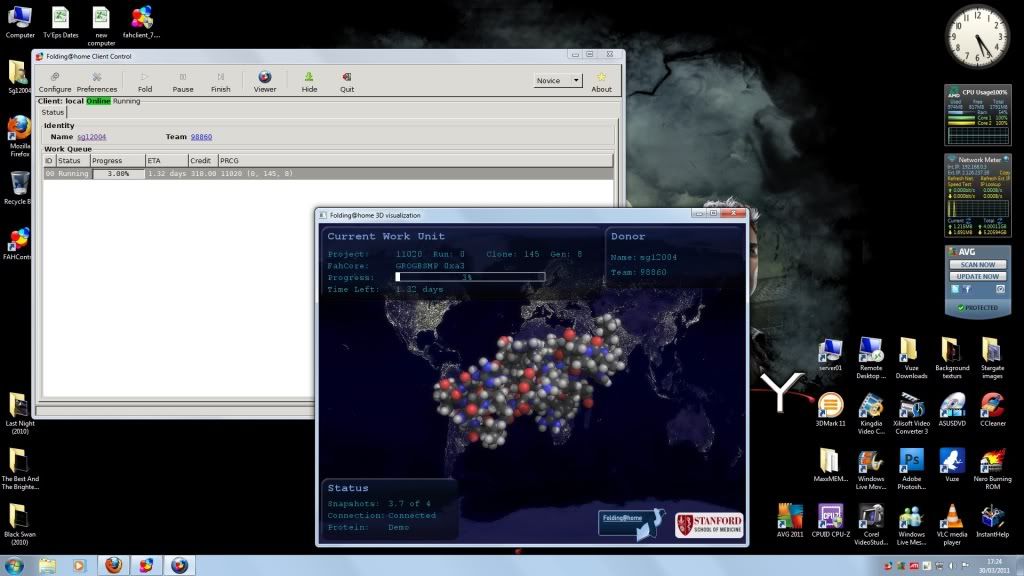The height and width of the screenshot is (576, 1024).
Task: Select the Remote Desktop shortcut
Action: 871,358
